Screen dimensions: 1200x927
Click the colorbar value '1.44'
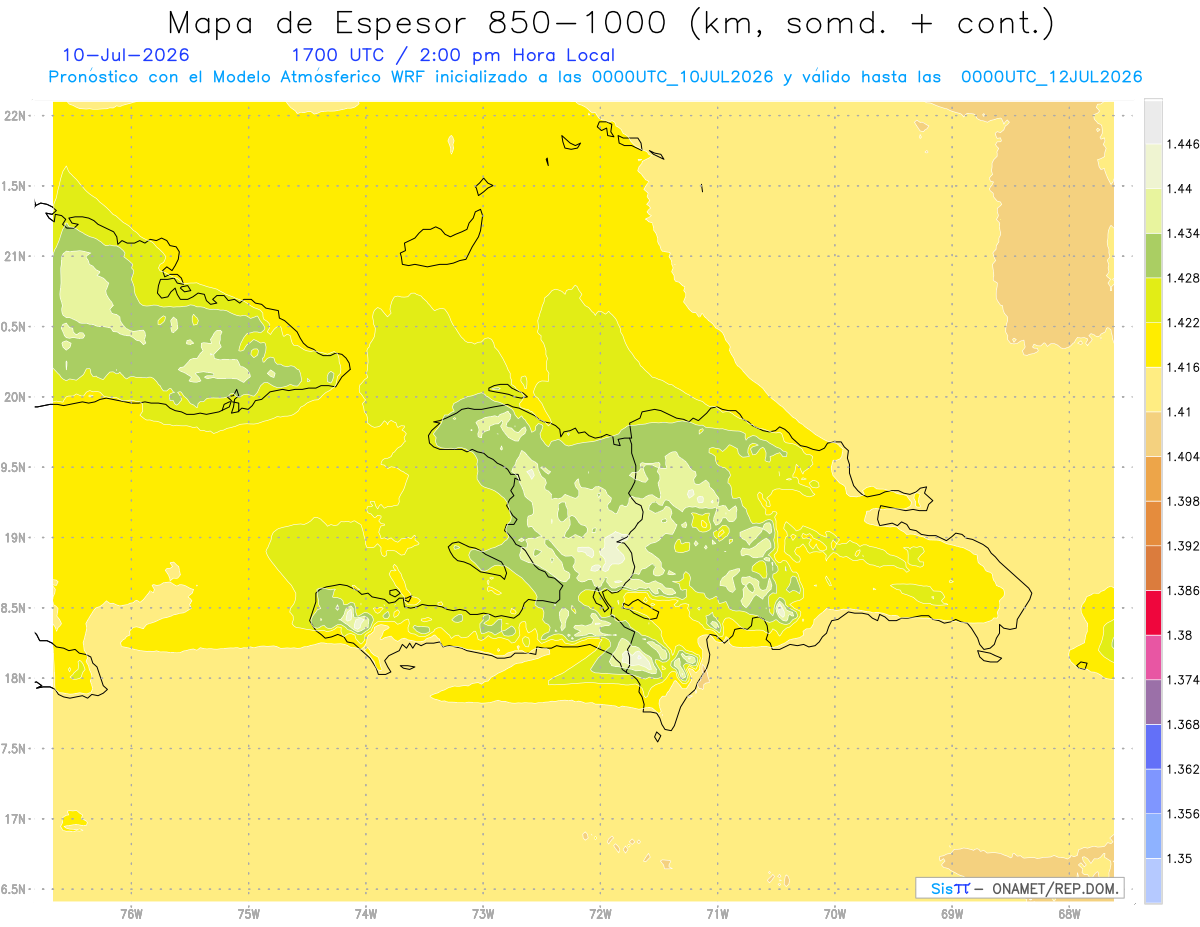point(1180,189)
